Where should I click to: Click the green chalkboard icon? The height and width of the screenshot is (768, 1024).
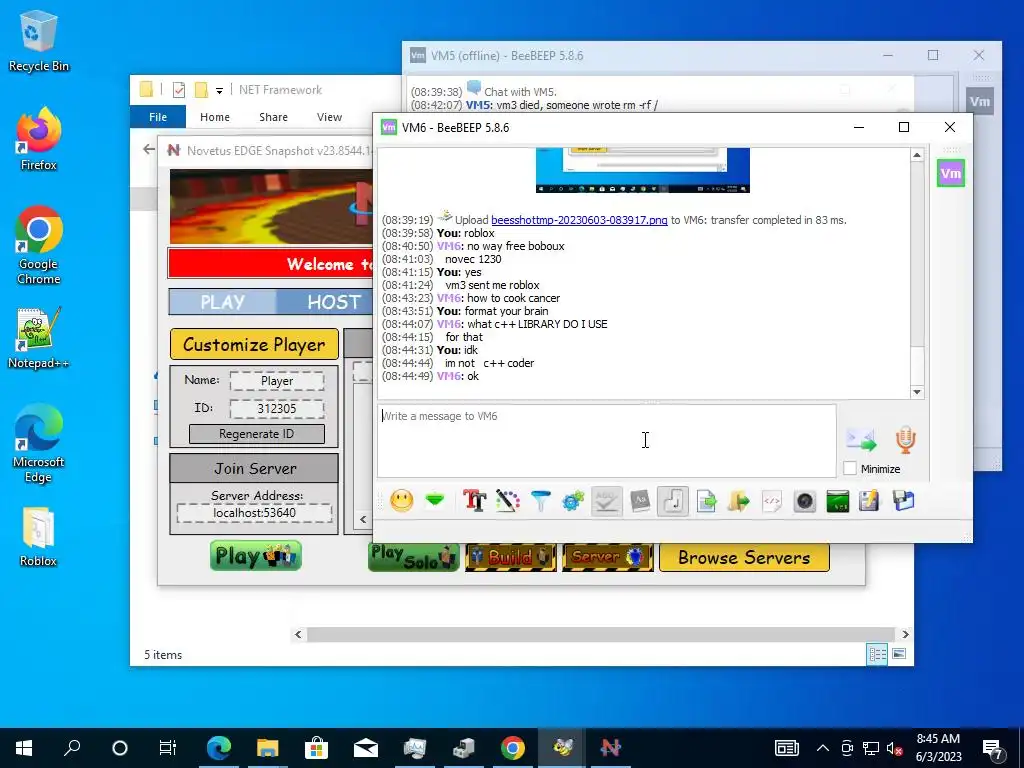(x=837, y=501)
